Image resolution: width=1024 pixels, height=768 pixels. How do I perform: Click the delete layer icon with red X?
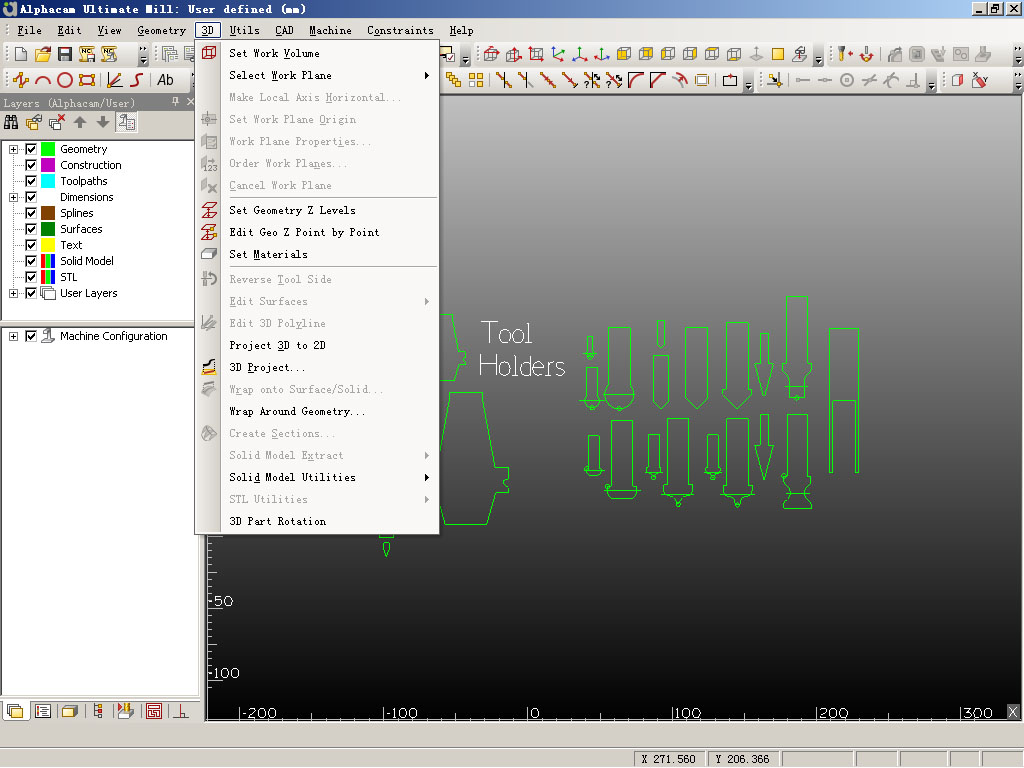[57, 122]
